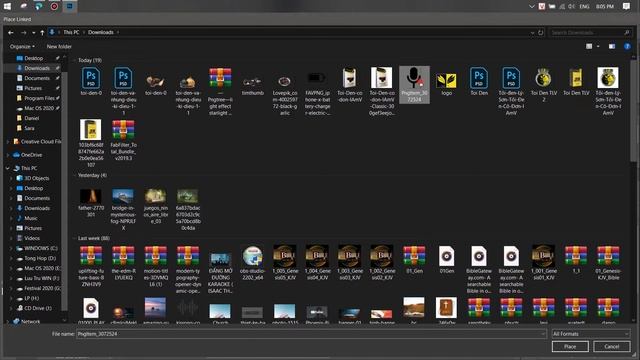
Task: Select Downloads in the address bar
Action: coord(101,32)
